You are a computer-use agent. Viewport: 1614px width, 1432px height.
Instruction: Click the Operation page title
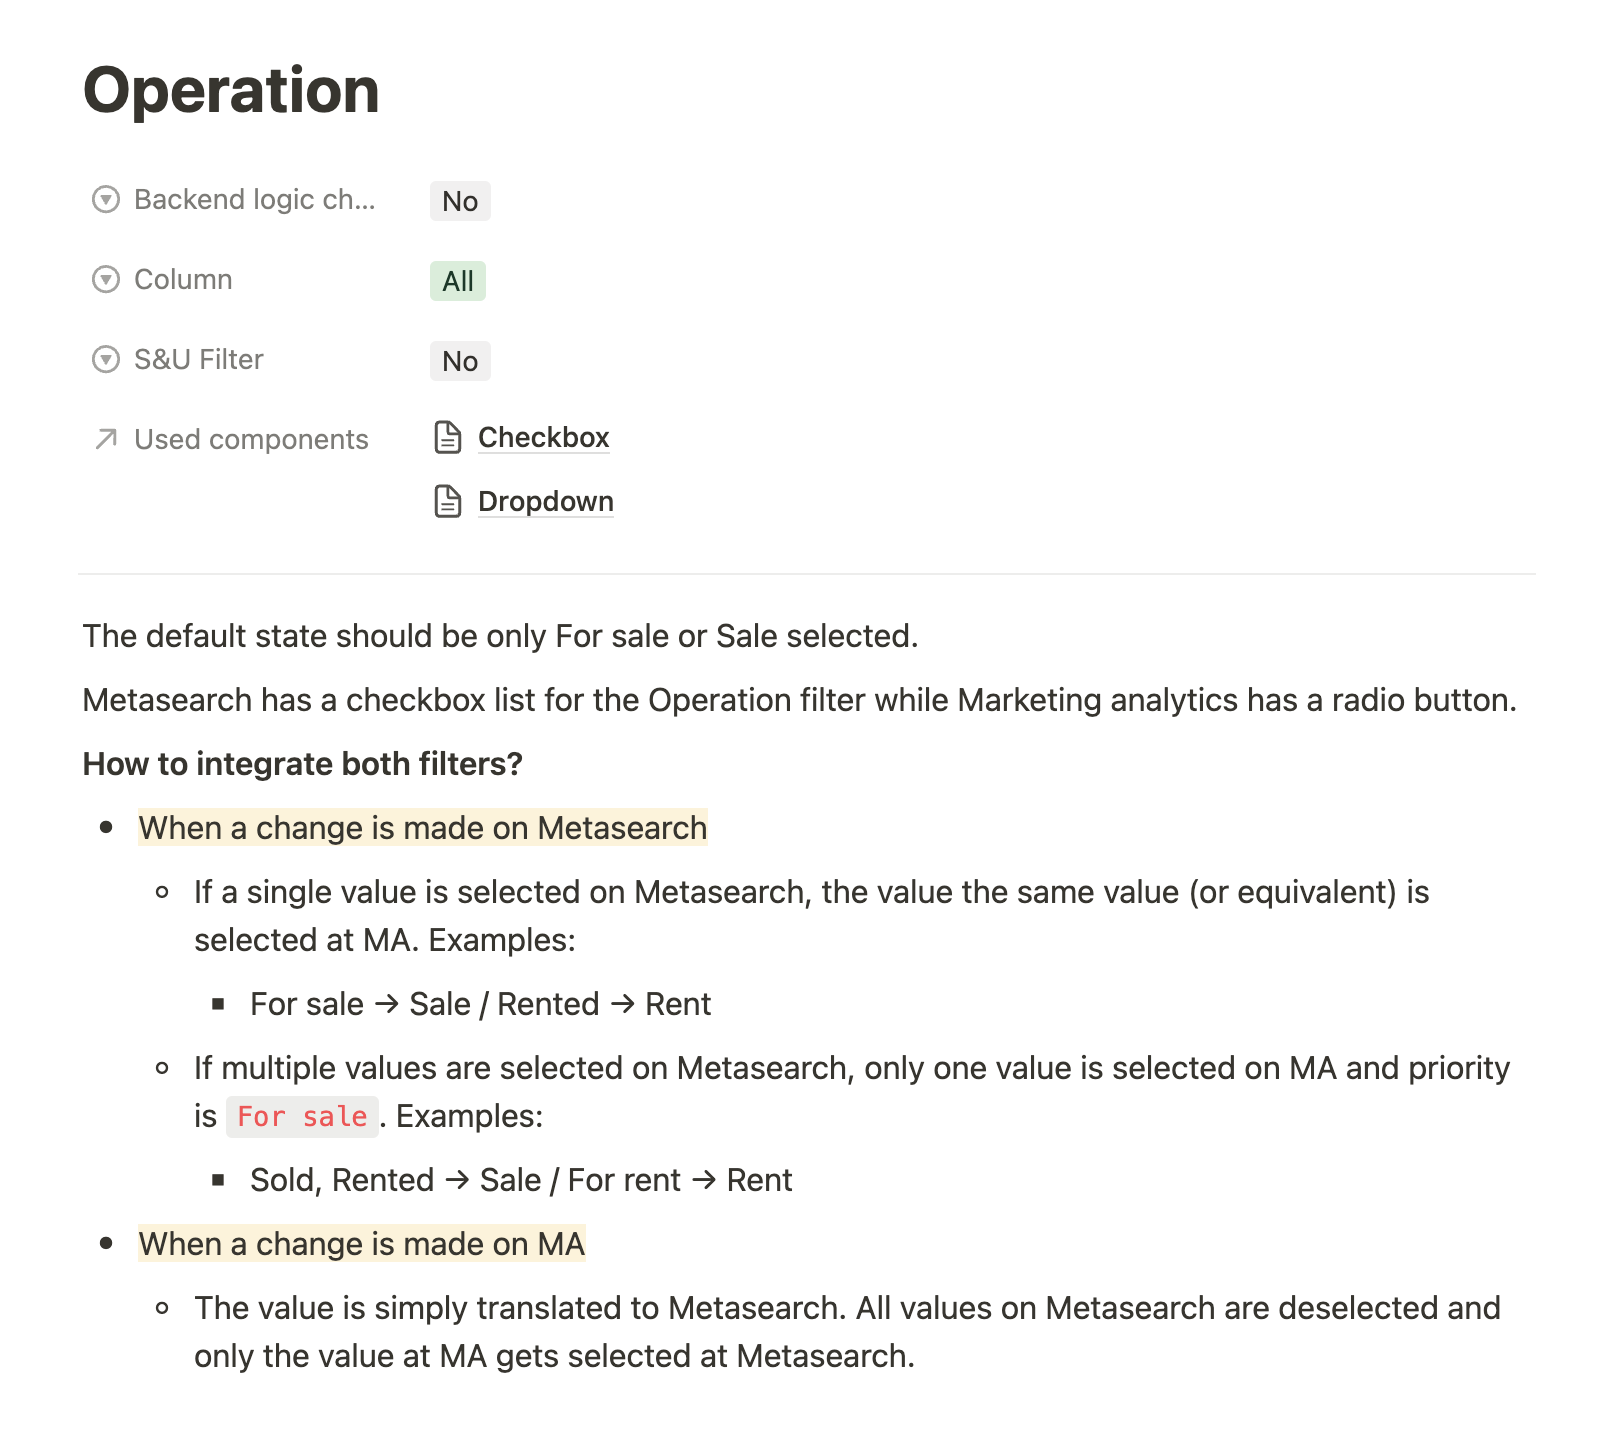pyautogui.click(x=231, y=91)
